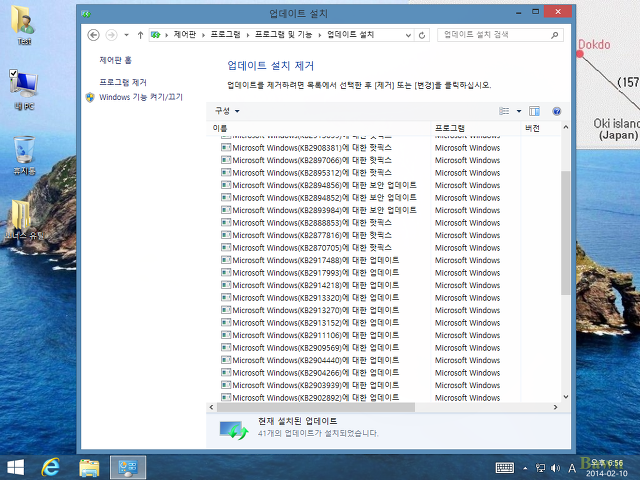Select the 휴지통 desktop icon
This screenshot has width=640, height=480.
pyautogui.click(x=24, y=156)
